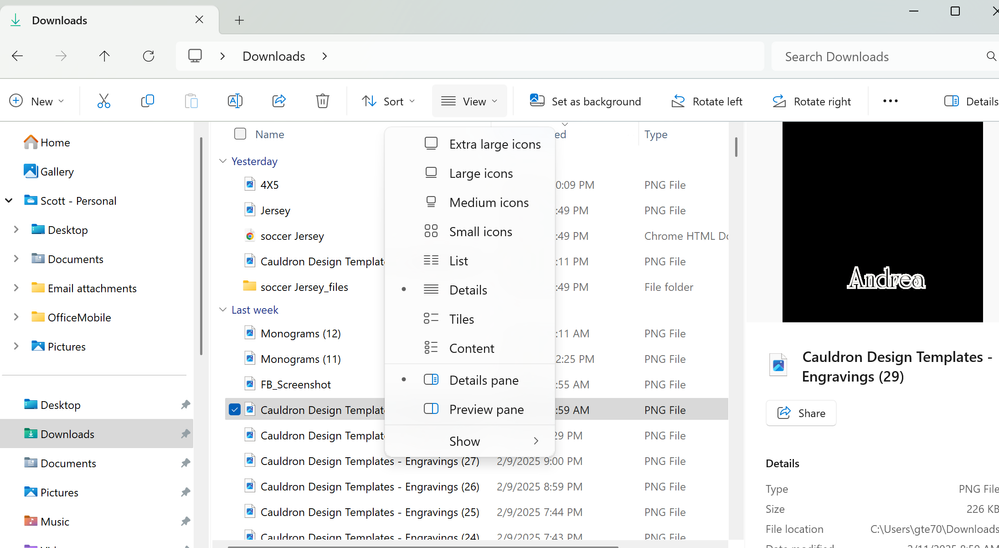The height and width of the screenshot is (548, 999).
Task: Click the Share arrow icon in toolbar
Action: (x=278, y=101)
